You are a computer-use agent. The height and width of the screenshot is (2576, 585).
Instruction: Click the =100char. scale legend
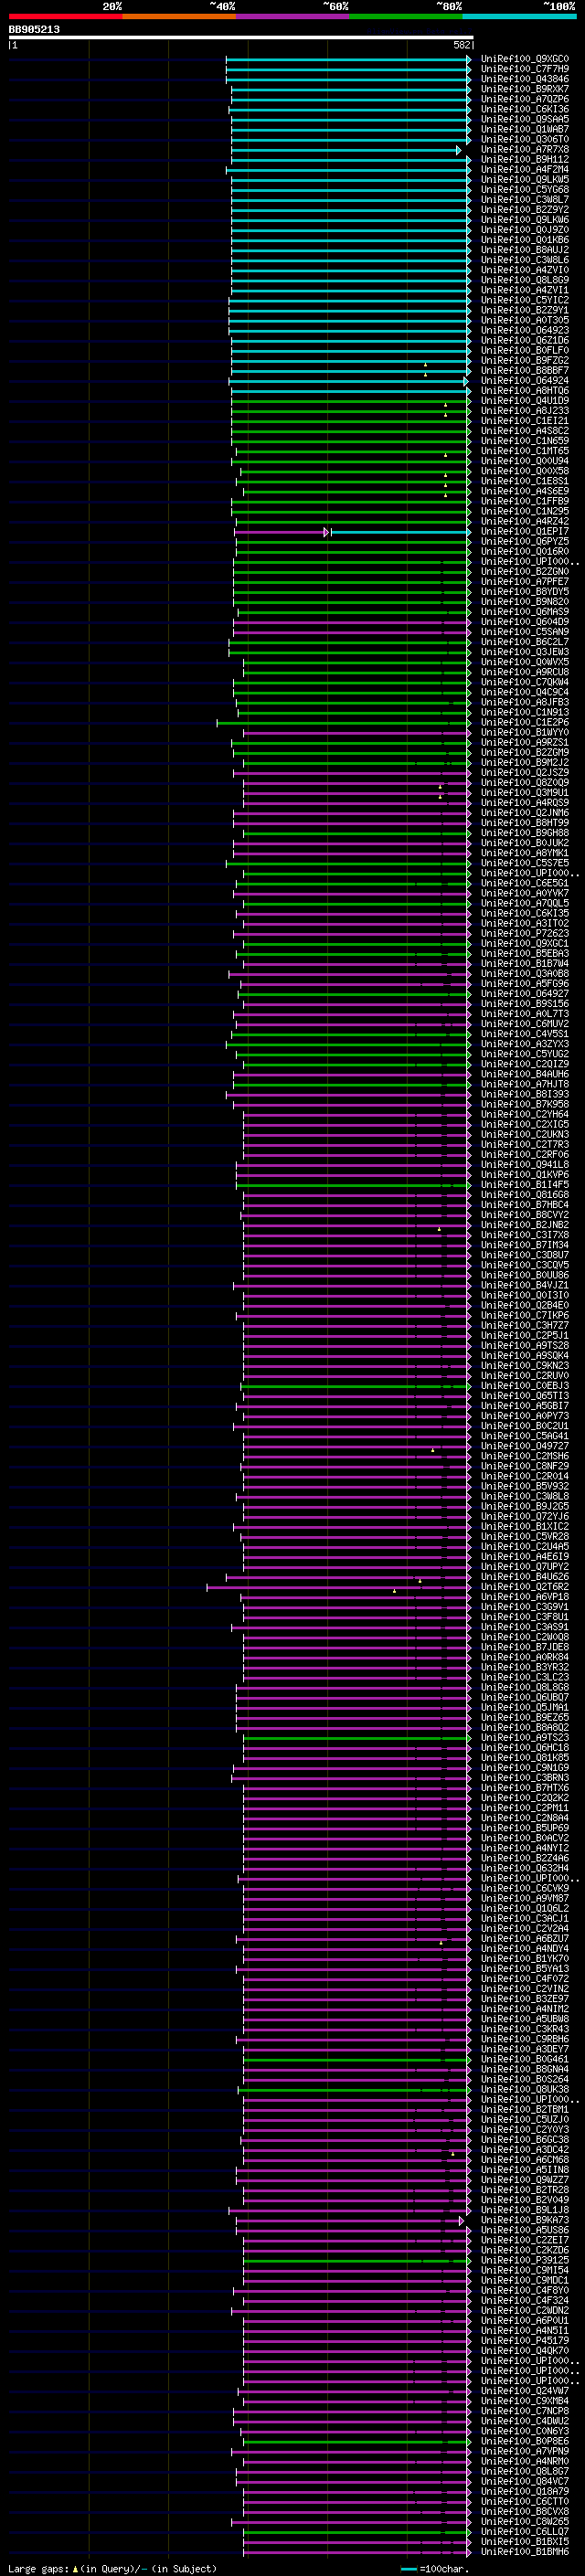click(435, 2568)
